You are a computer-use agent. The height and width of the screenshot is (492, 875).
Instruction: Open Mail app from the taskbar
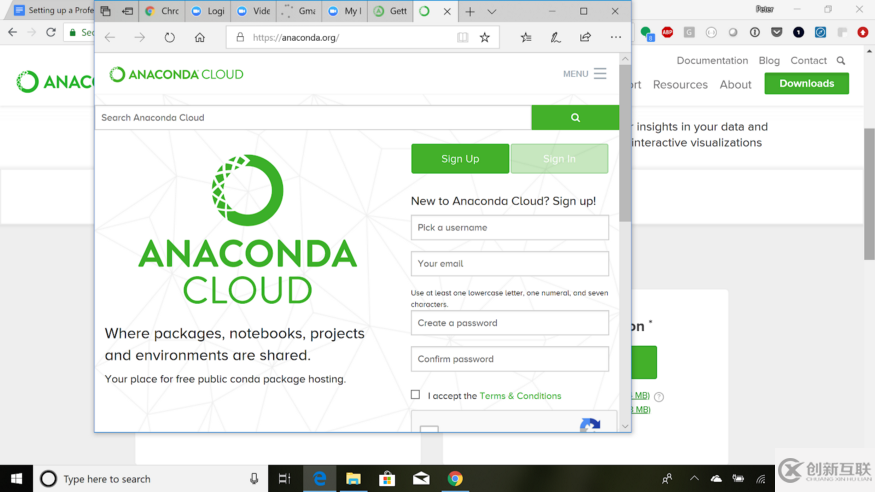(421, 479)
